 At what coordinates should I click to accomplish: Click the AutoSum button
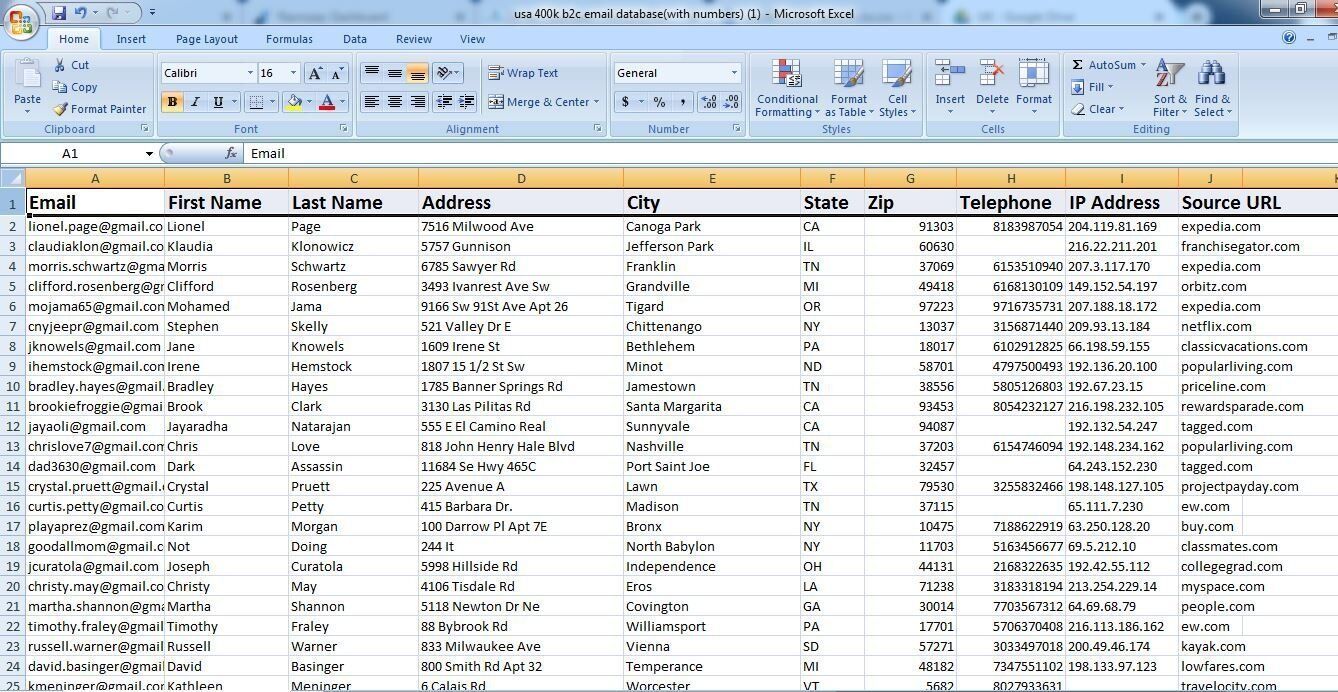pyautogui.click(x=1103, y=65)
